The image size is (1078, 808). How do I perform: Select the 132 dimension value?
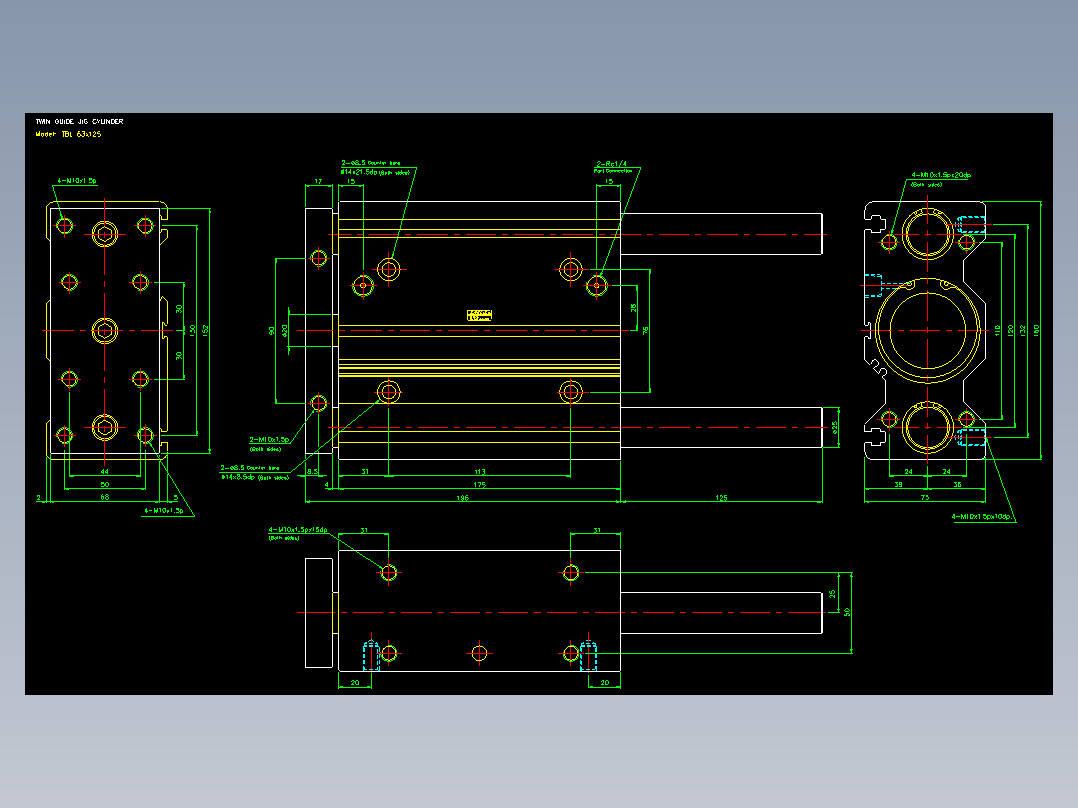pos(1023,330)
